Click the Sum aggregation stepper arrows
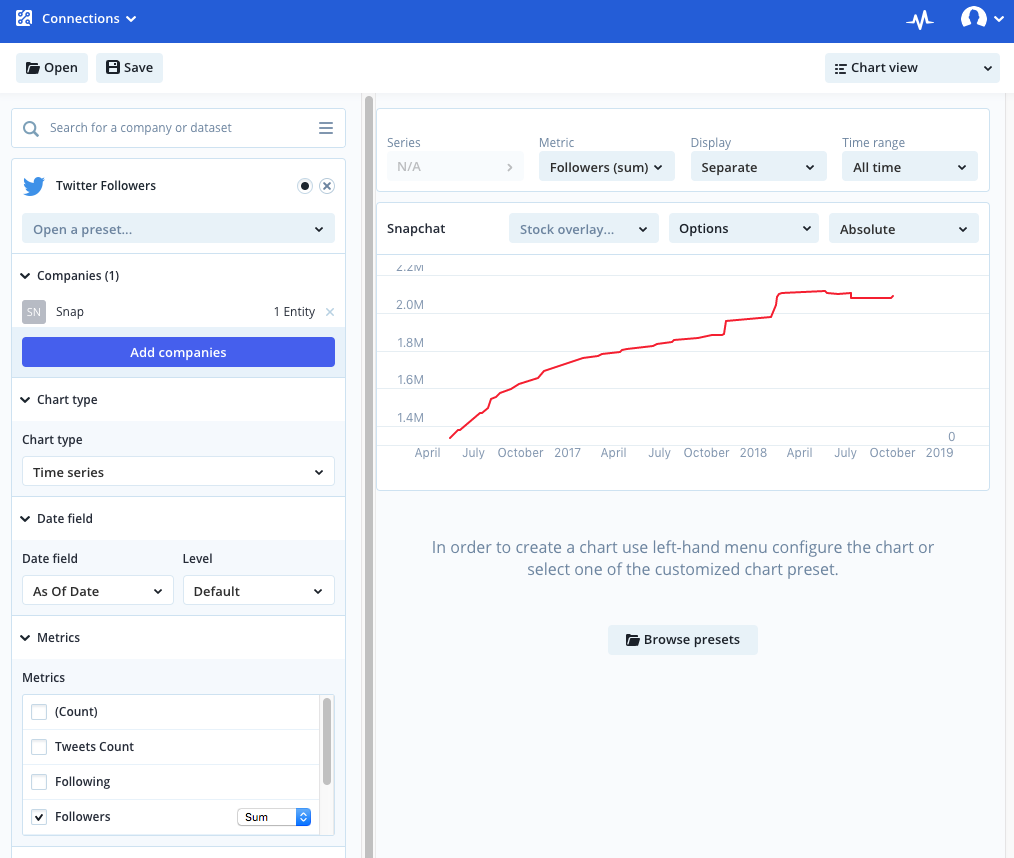The width and height of the screenshot is (1014, 858). pyautogui.click(x=302, y=817)
